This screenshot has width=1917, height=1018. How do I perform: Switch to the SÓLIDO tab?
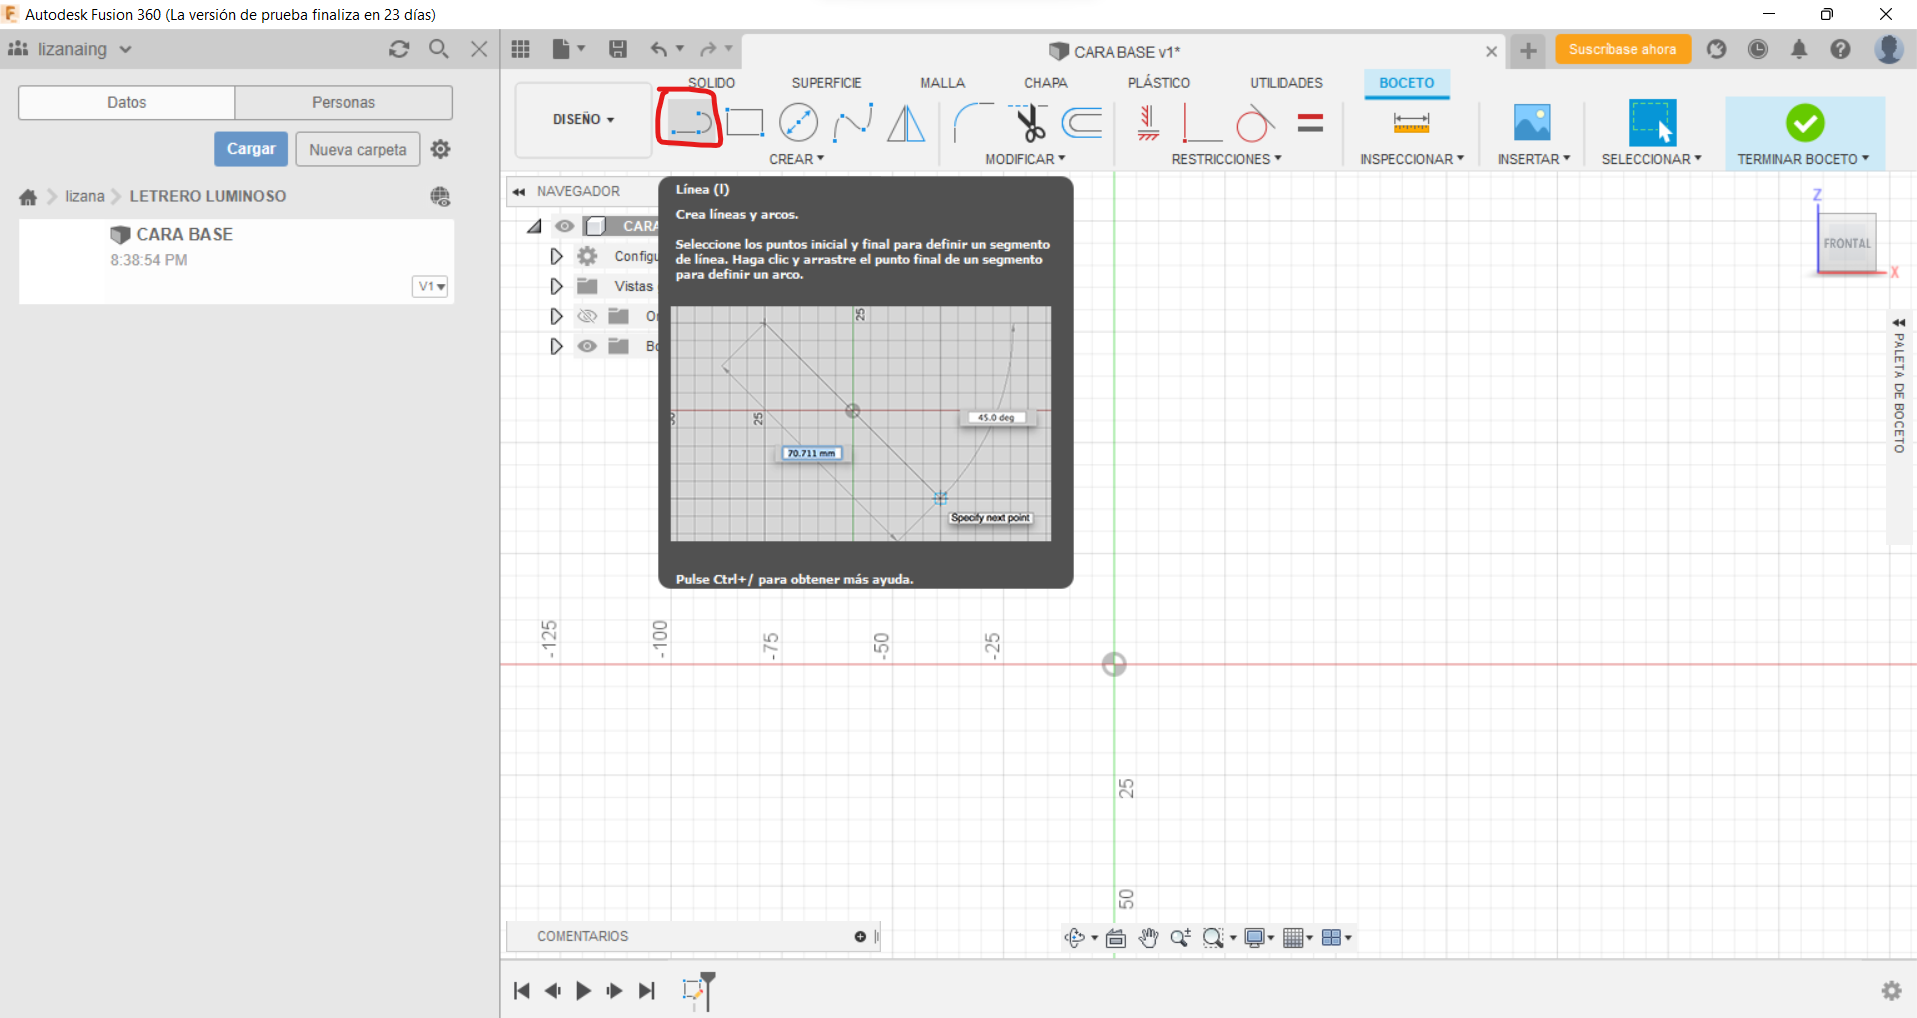click(x=711, y=83)
